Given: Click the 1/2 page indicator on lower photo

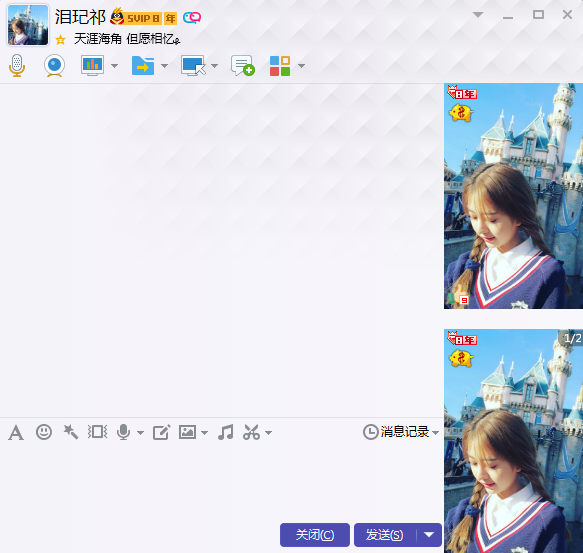Looking at the screenshot, I should (x=572, y=338).
